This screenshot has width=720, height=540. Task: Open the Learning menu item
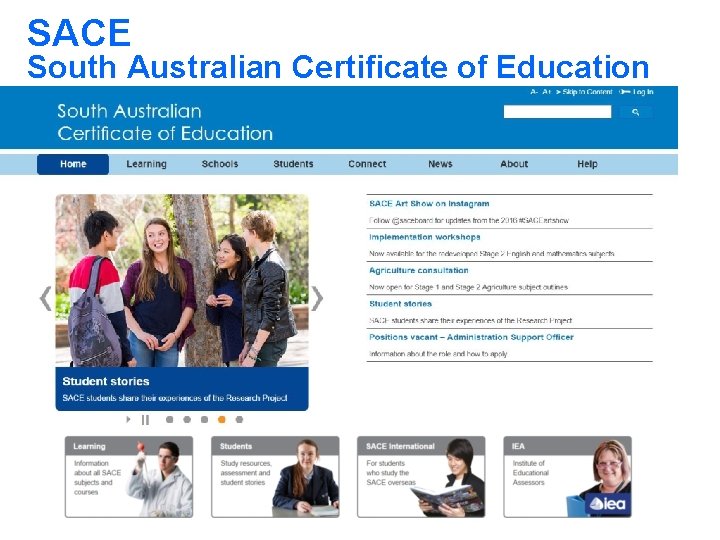click(146, 164)
